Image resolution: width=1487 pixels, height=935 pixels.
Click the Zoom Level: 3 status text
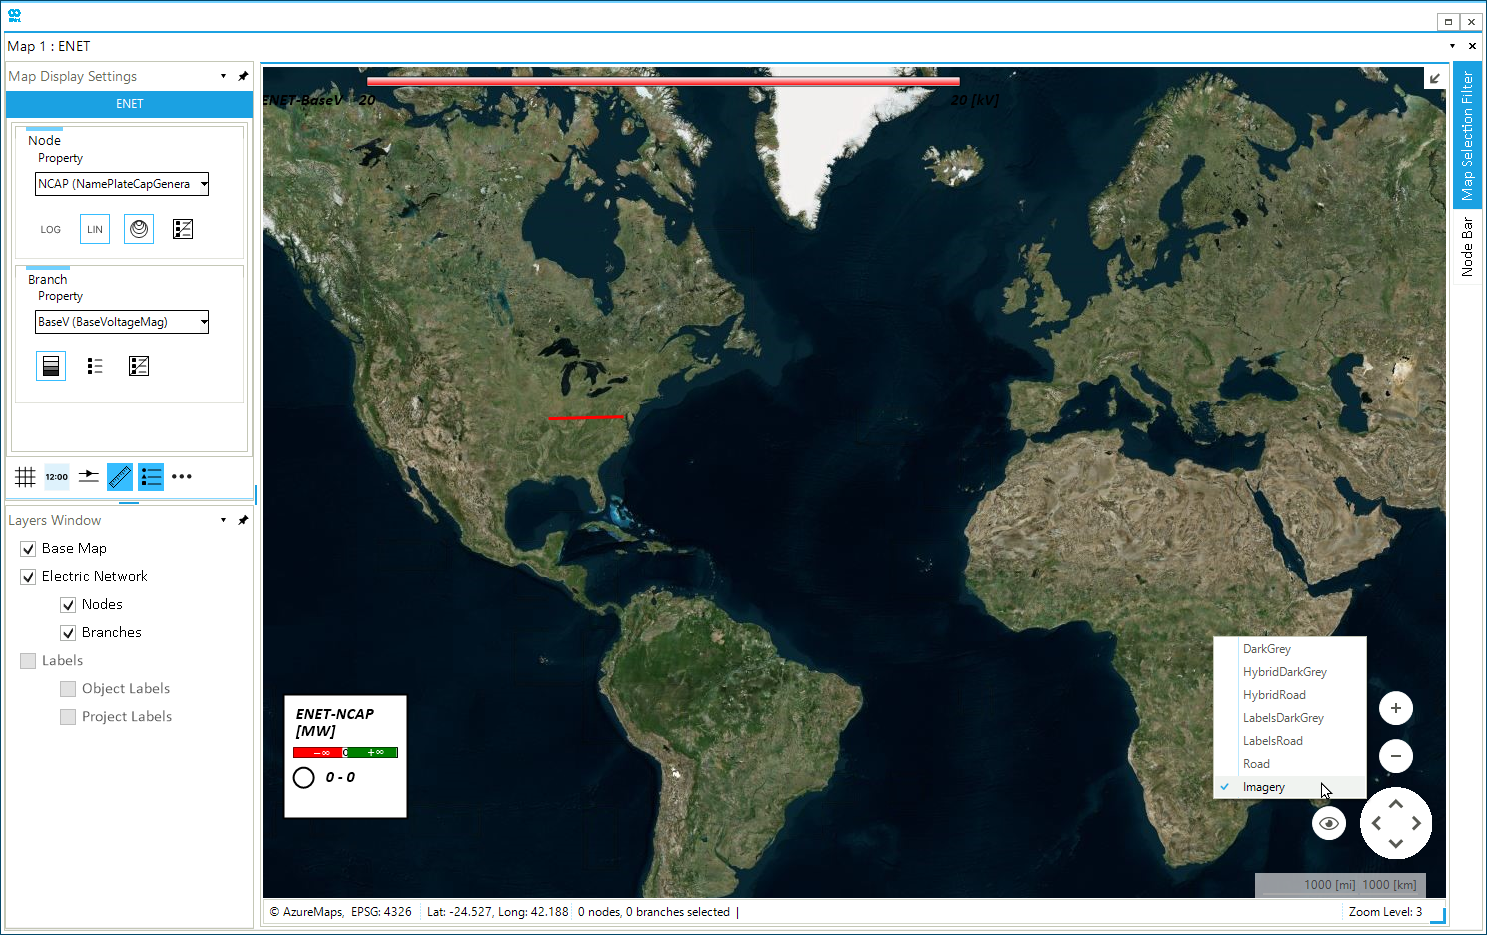tap(1385, 912)
